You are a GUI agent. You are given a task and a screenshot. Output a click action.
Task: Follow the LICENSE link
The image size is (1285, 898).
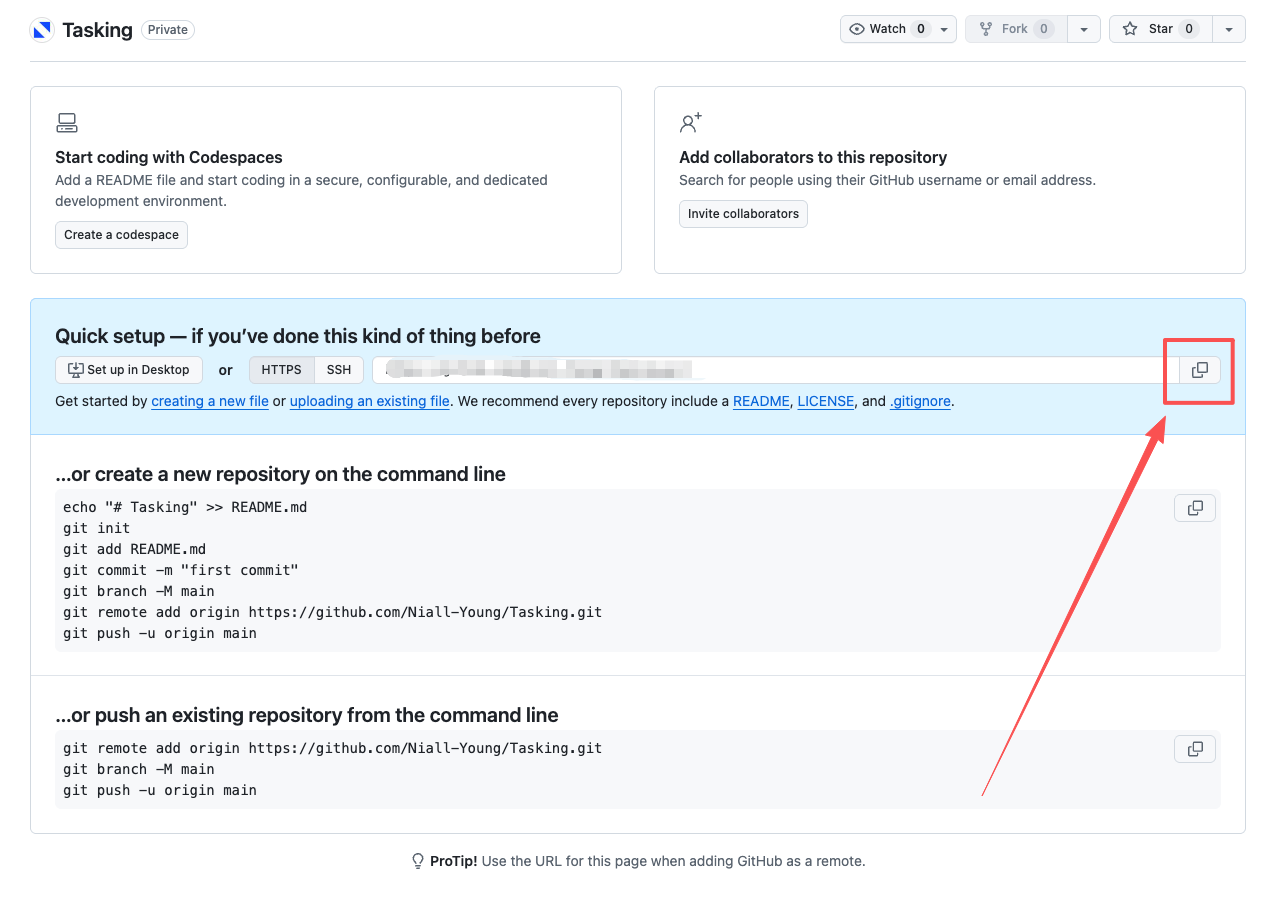pos(826,401)
